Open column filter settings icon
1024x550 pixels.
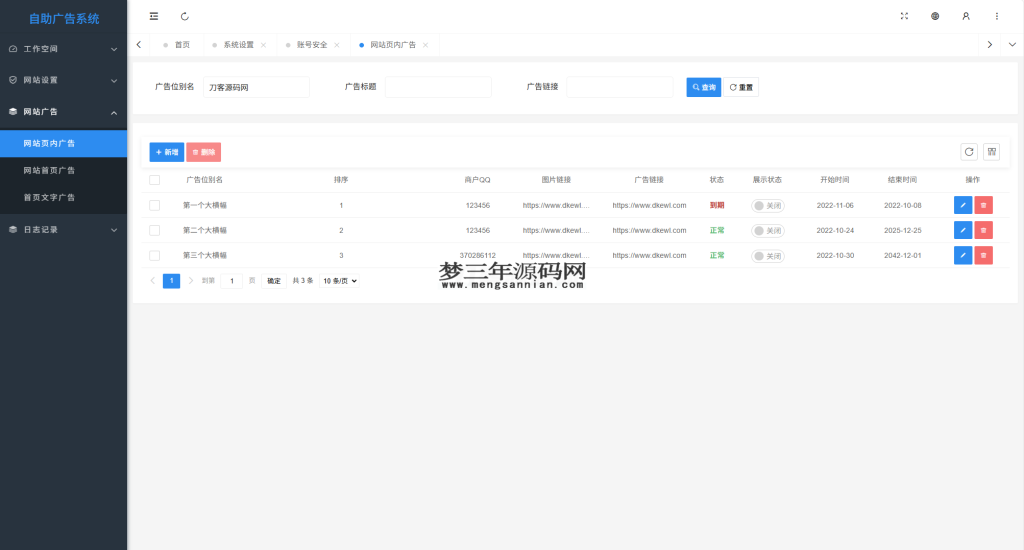click(992, 152)
